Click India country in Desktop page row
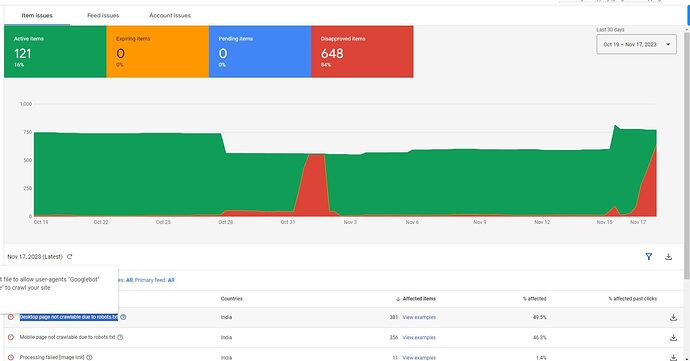Screen dimensions: 690x361 pos(226,317)
